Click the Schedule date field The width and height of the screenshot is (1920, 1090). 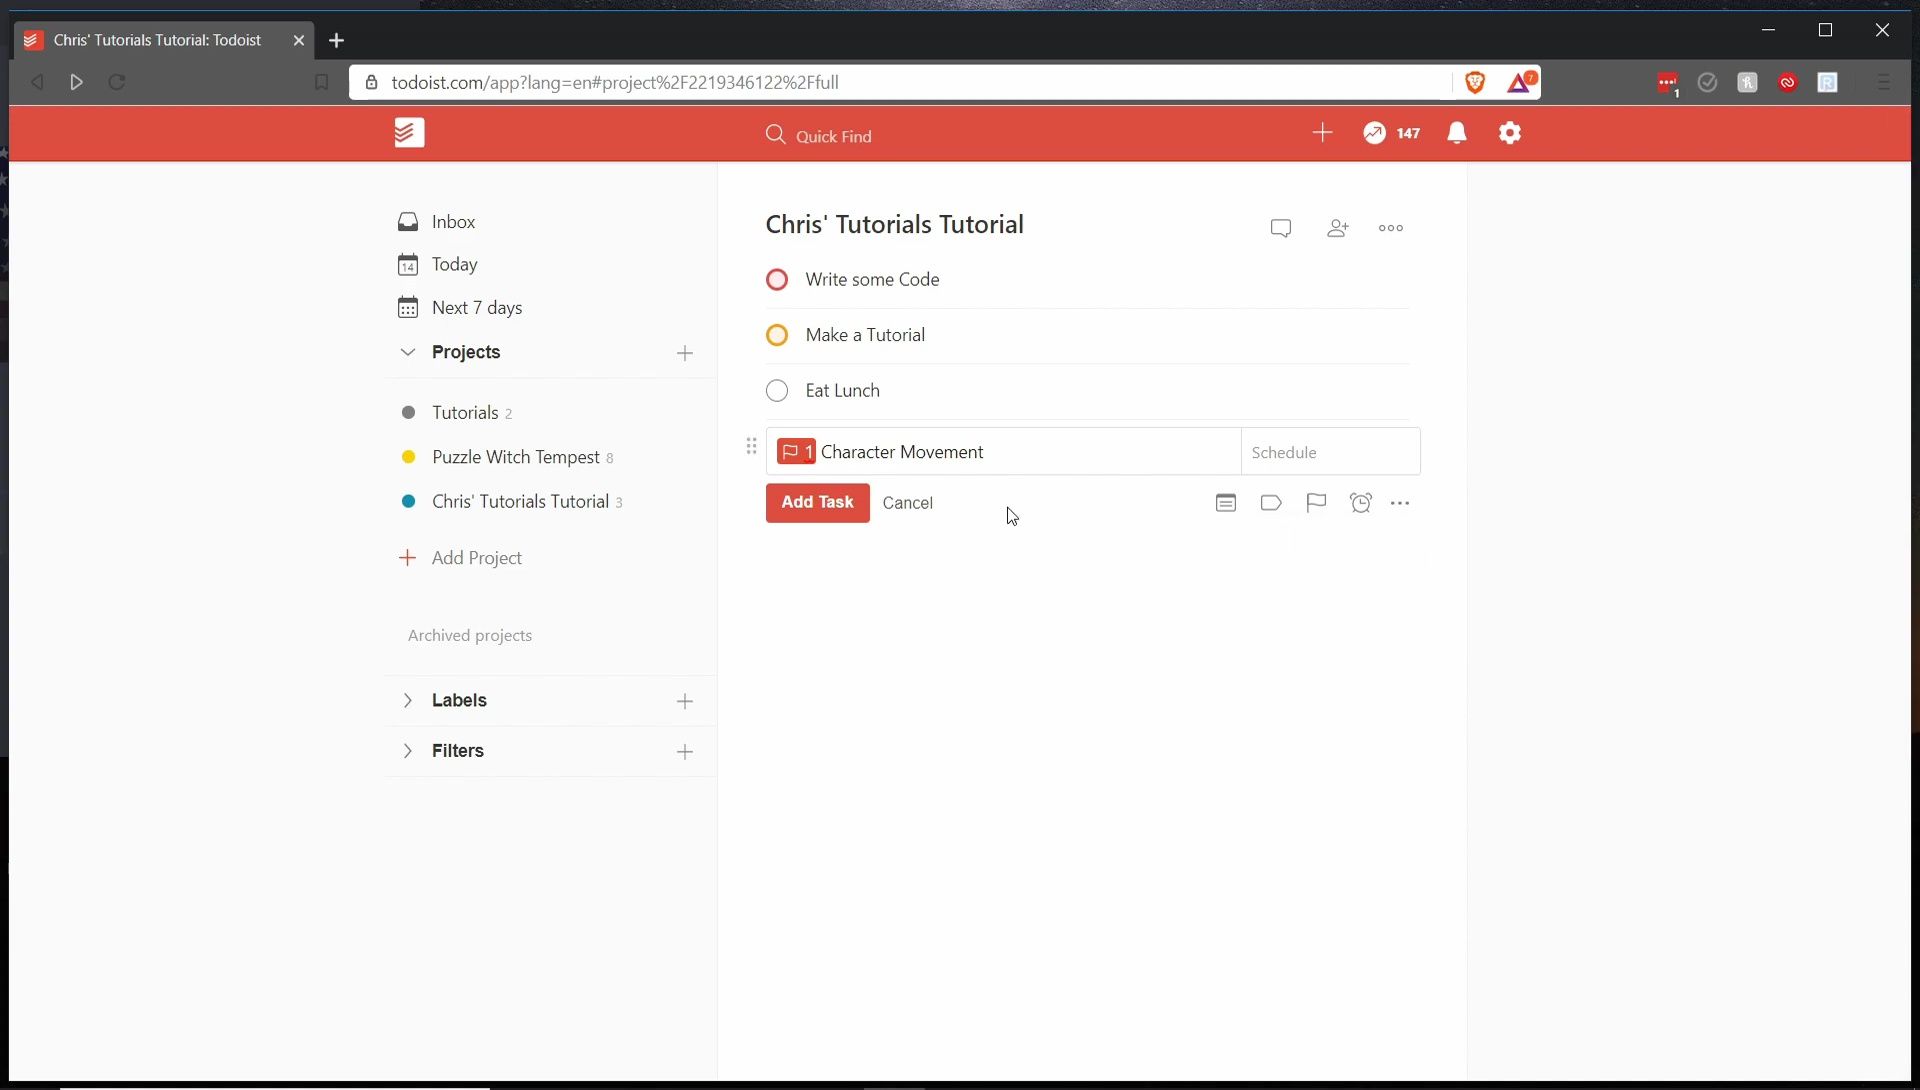pos(1330,452)
